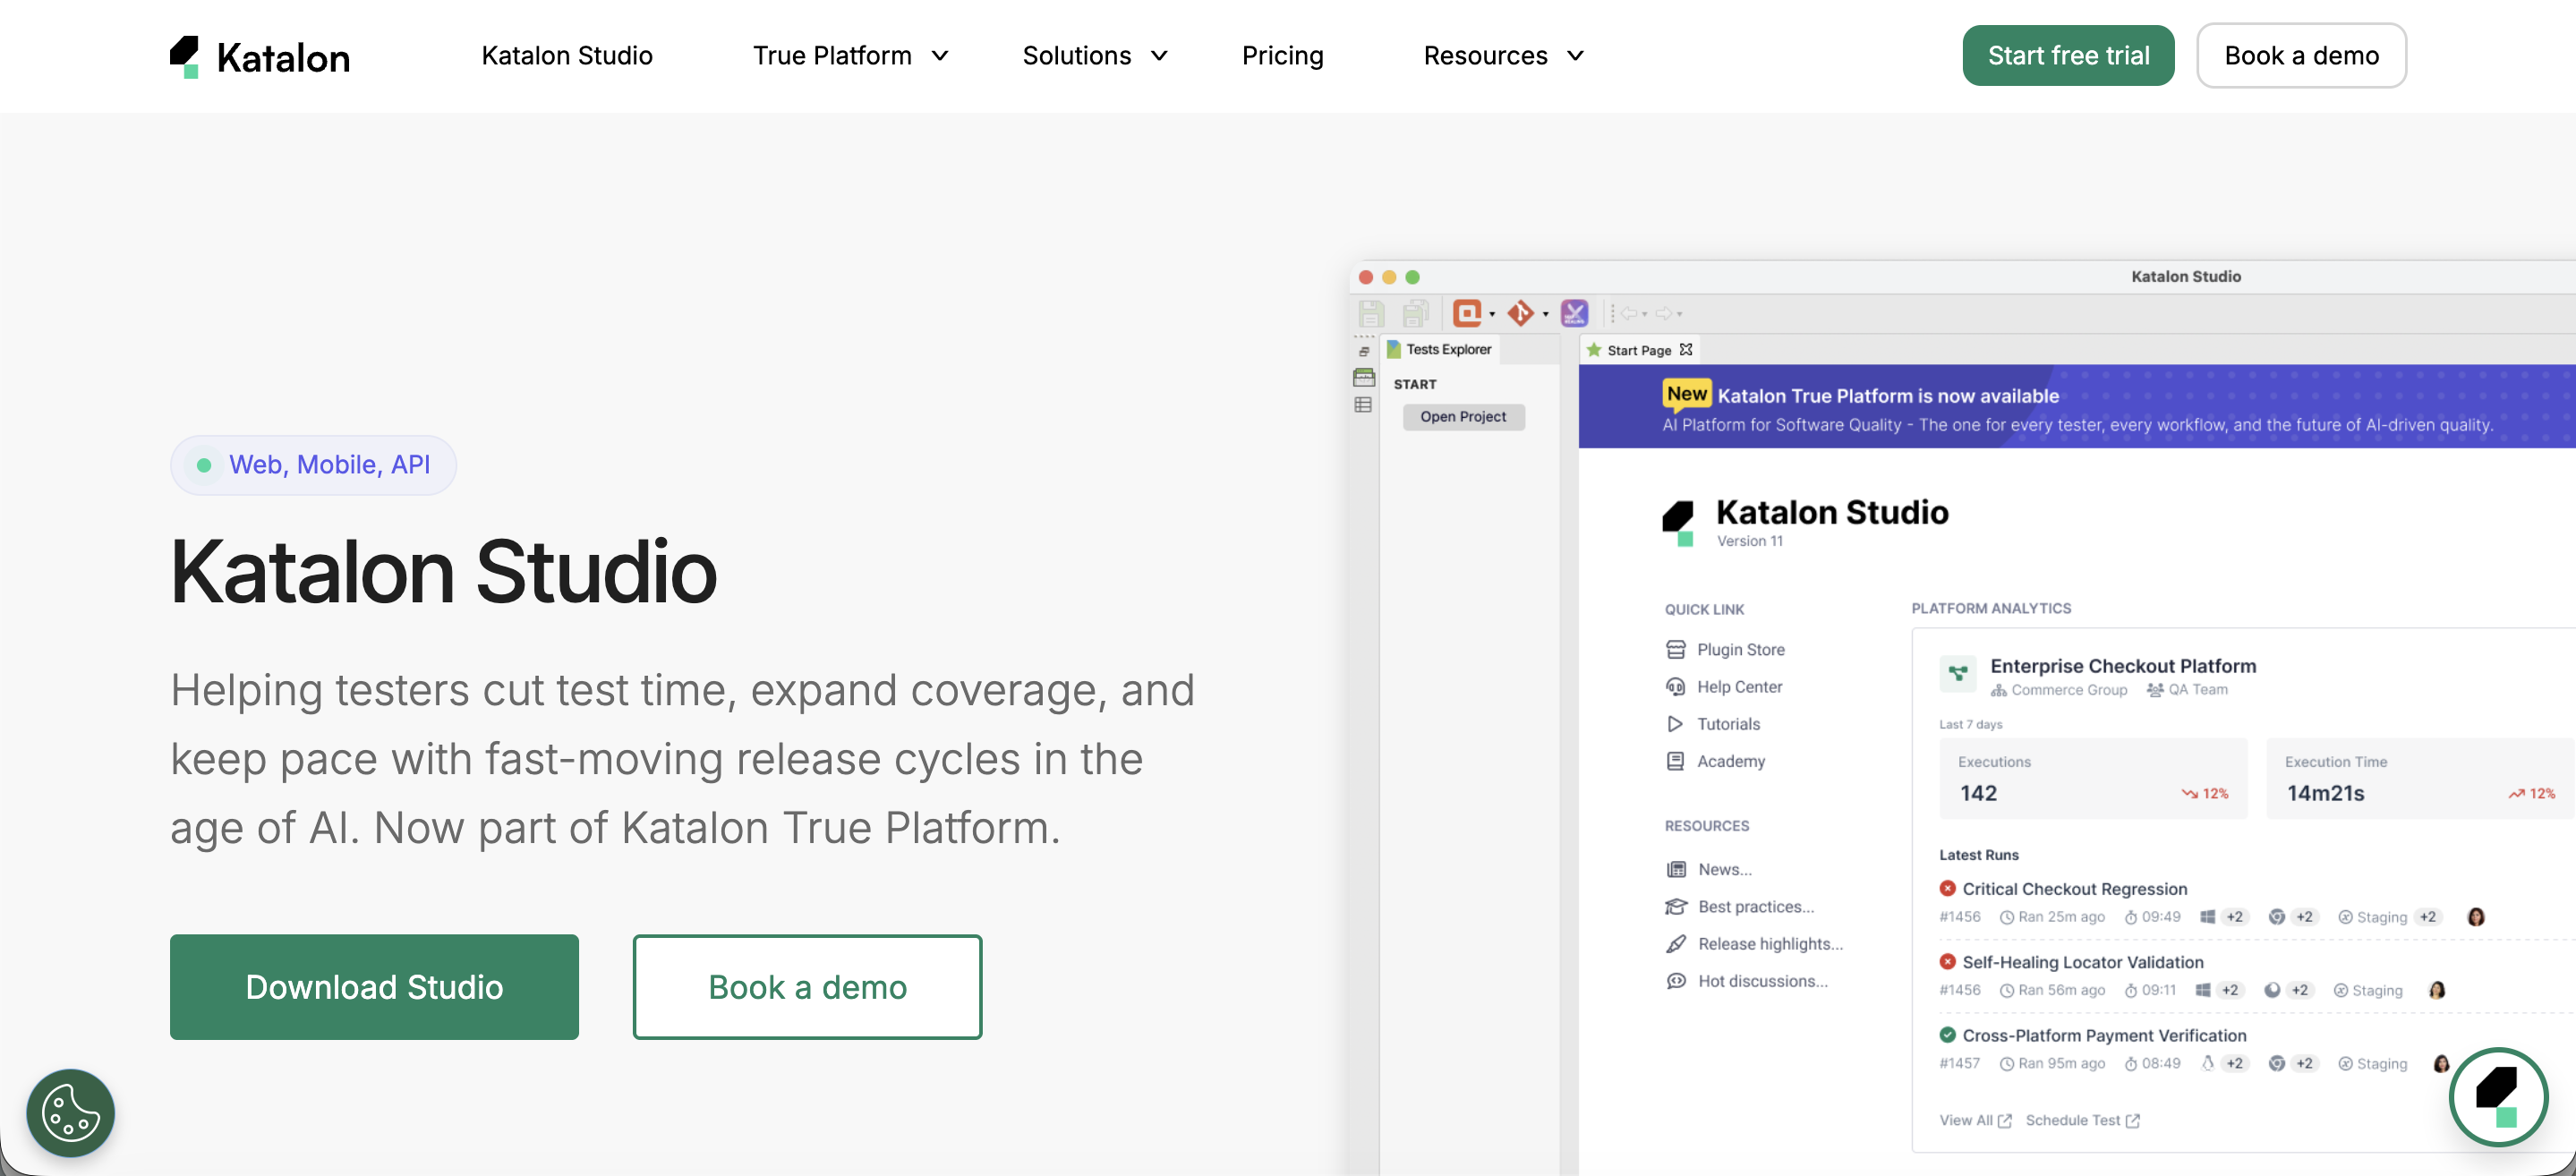Click the Release highlights rocket icon
This screenshot has width=2576, height=1176.
point(1676,943)
